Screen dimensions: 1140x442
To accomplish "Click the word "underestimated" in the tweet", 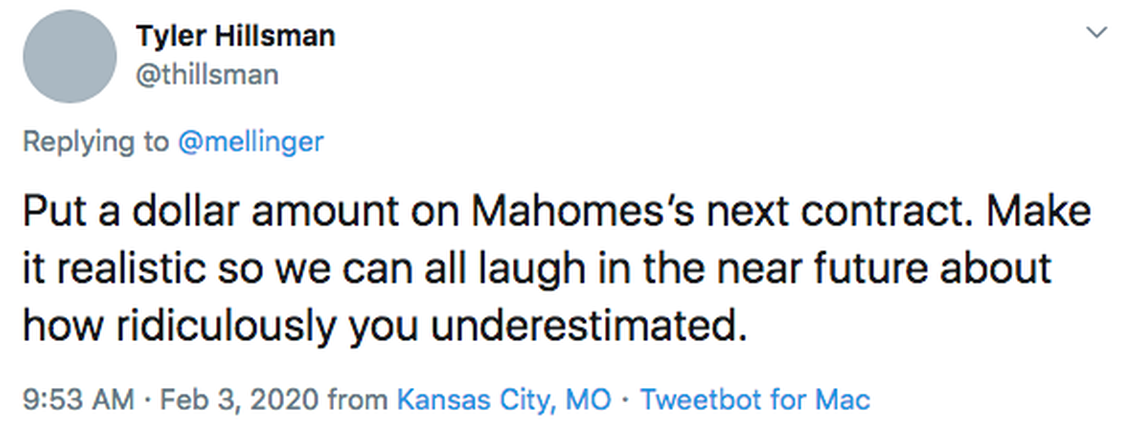I will click(x=573, y=326).
